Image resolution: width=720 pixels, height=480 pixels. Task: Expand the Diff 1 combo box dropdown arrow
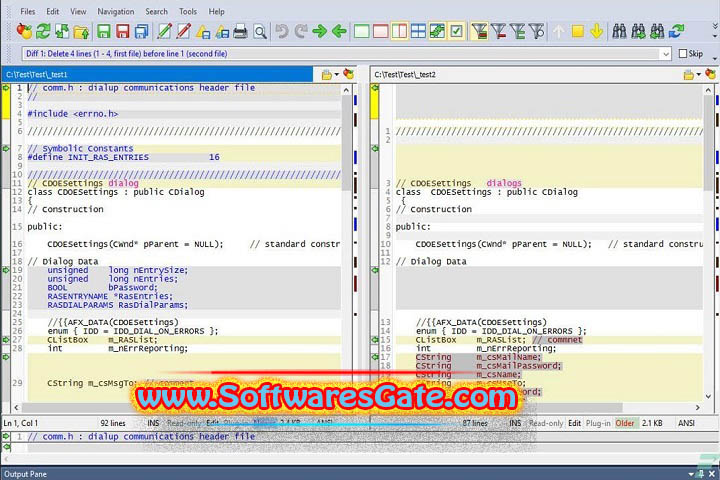[666, 54]
